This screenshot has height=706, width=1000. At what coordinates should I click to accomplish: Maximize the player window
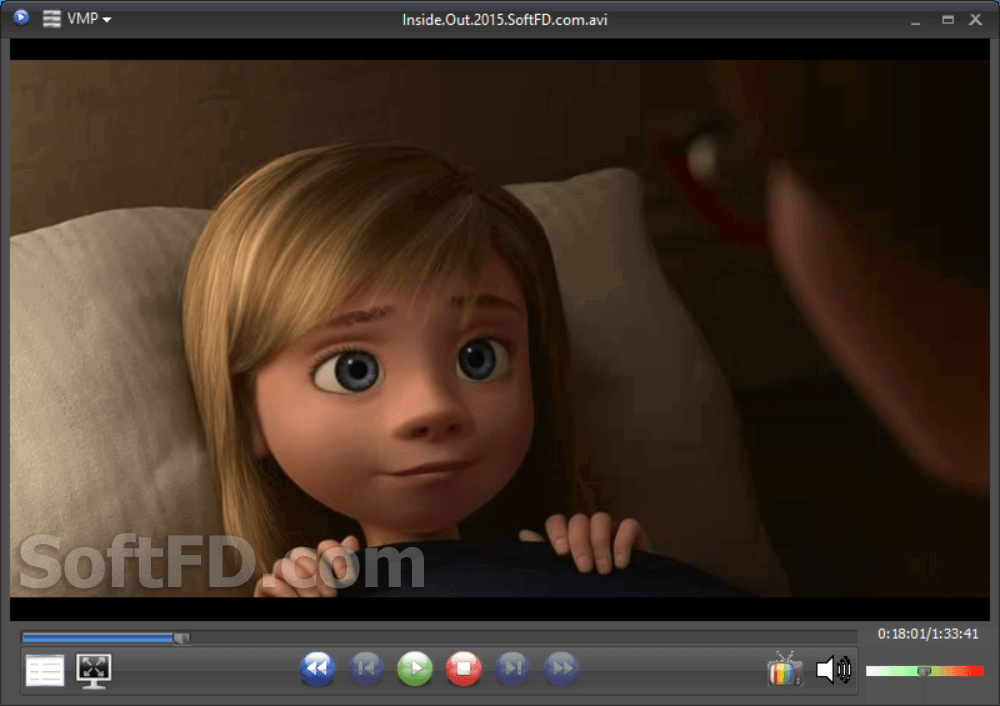(948, 20)
